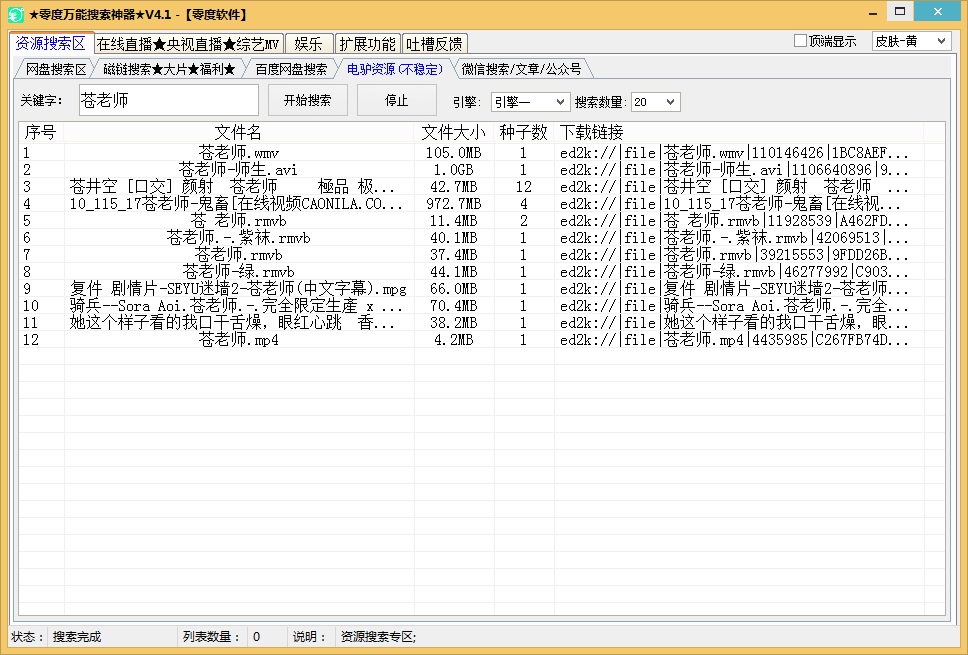
Task: Click the 列表数量 value 0 in status bar
Action: pyautogui.click(x=256, y=636)
